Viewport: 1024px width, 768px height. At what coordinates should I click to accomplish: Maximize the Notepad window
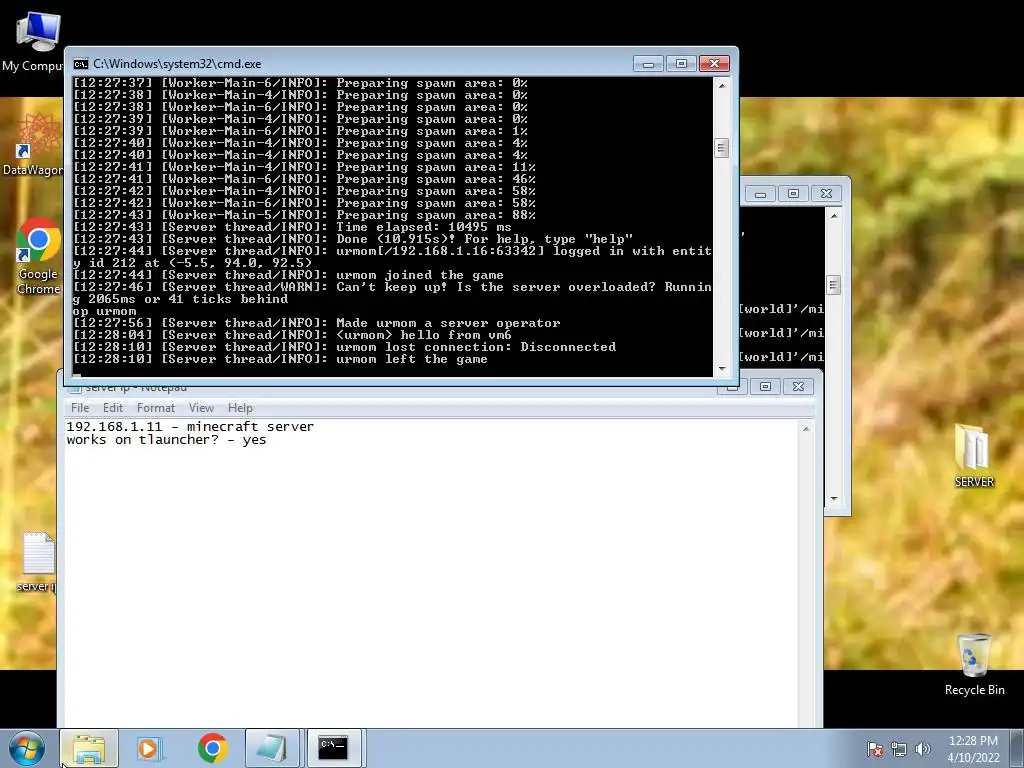(765, 386)
